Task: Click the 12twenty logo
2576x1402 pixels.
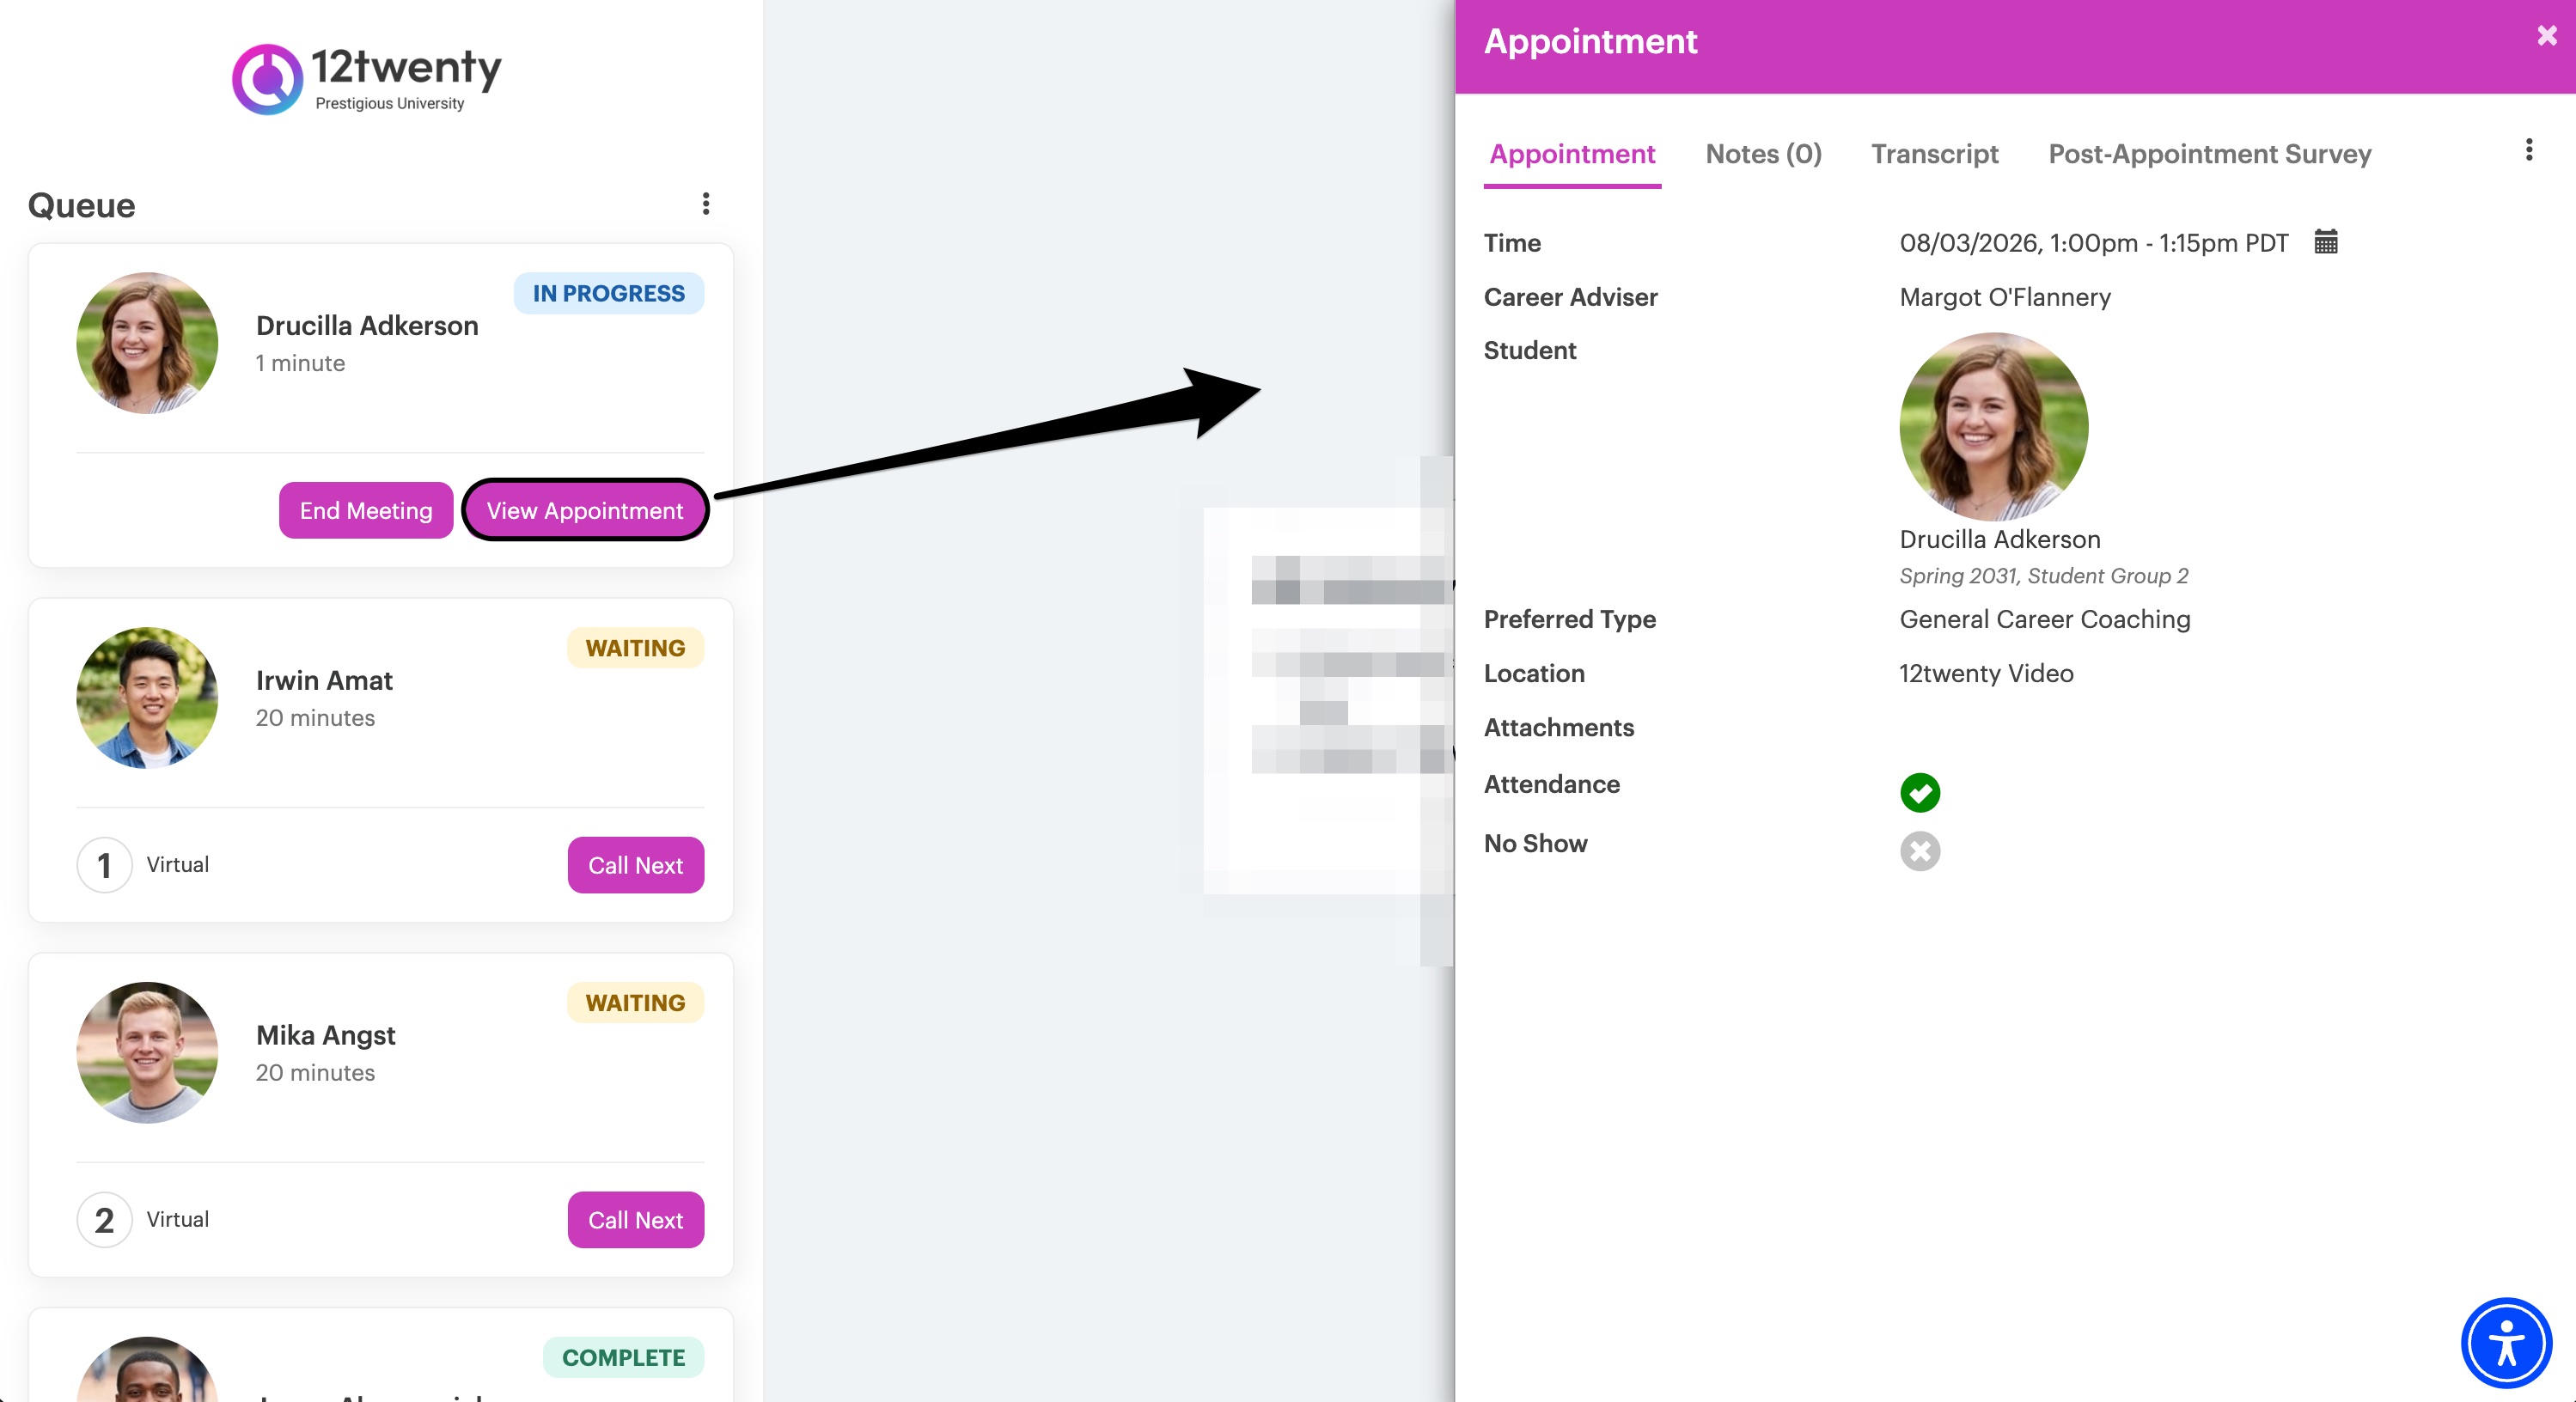Action: pos(367,78)
